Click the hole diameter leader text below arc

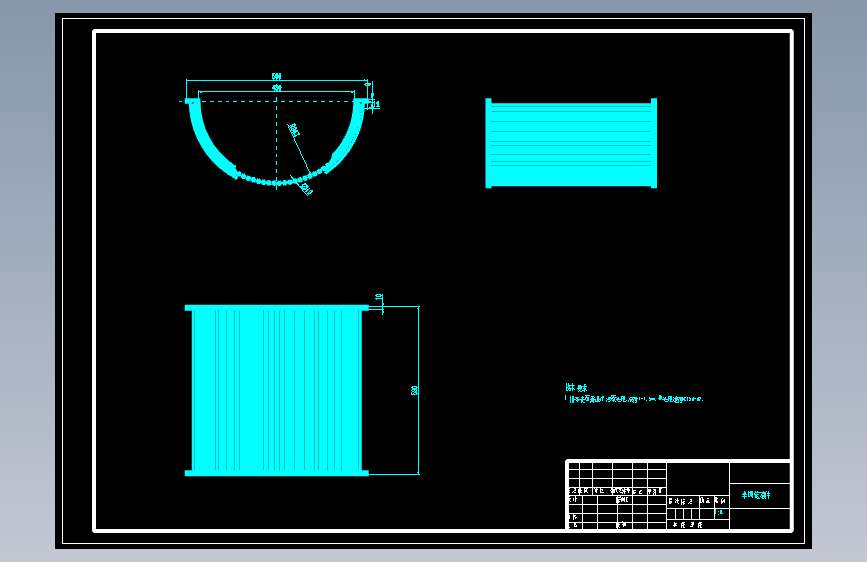(x=307, y=189)
